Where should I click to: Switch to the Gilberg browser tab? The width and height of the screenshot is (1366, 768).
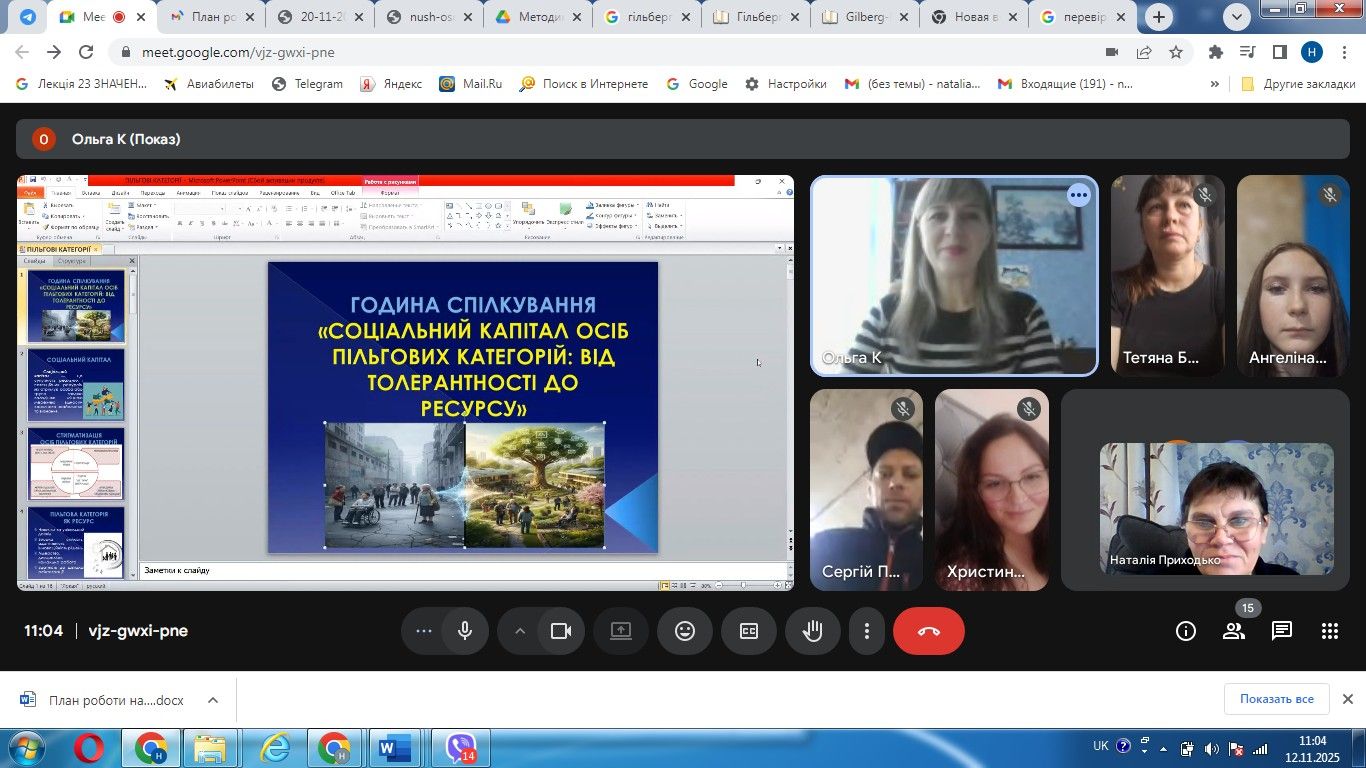point(866,17)
